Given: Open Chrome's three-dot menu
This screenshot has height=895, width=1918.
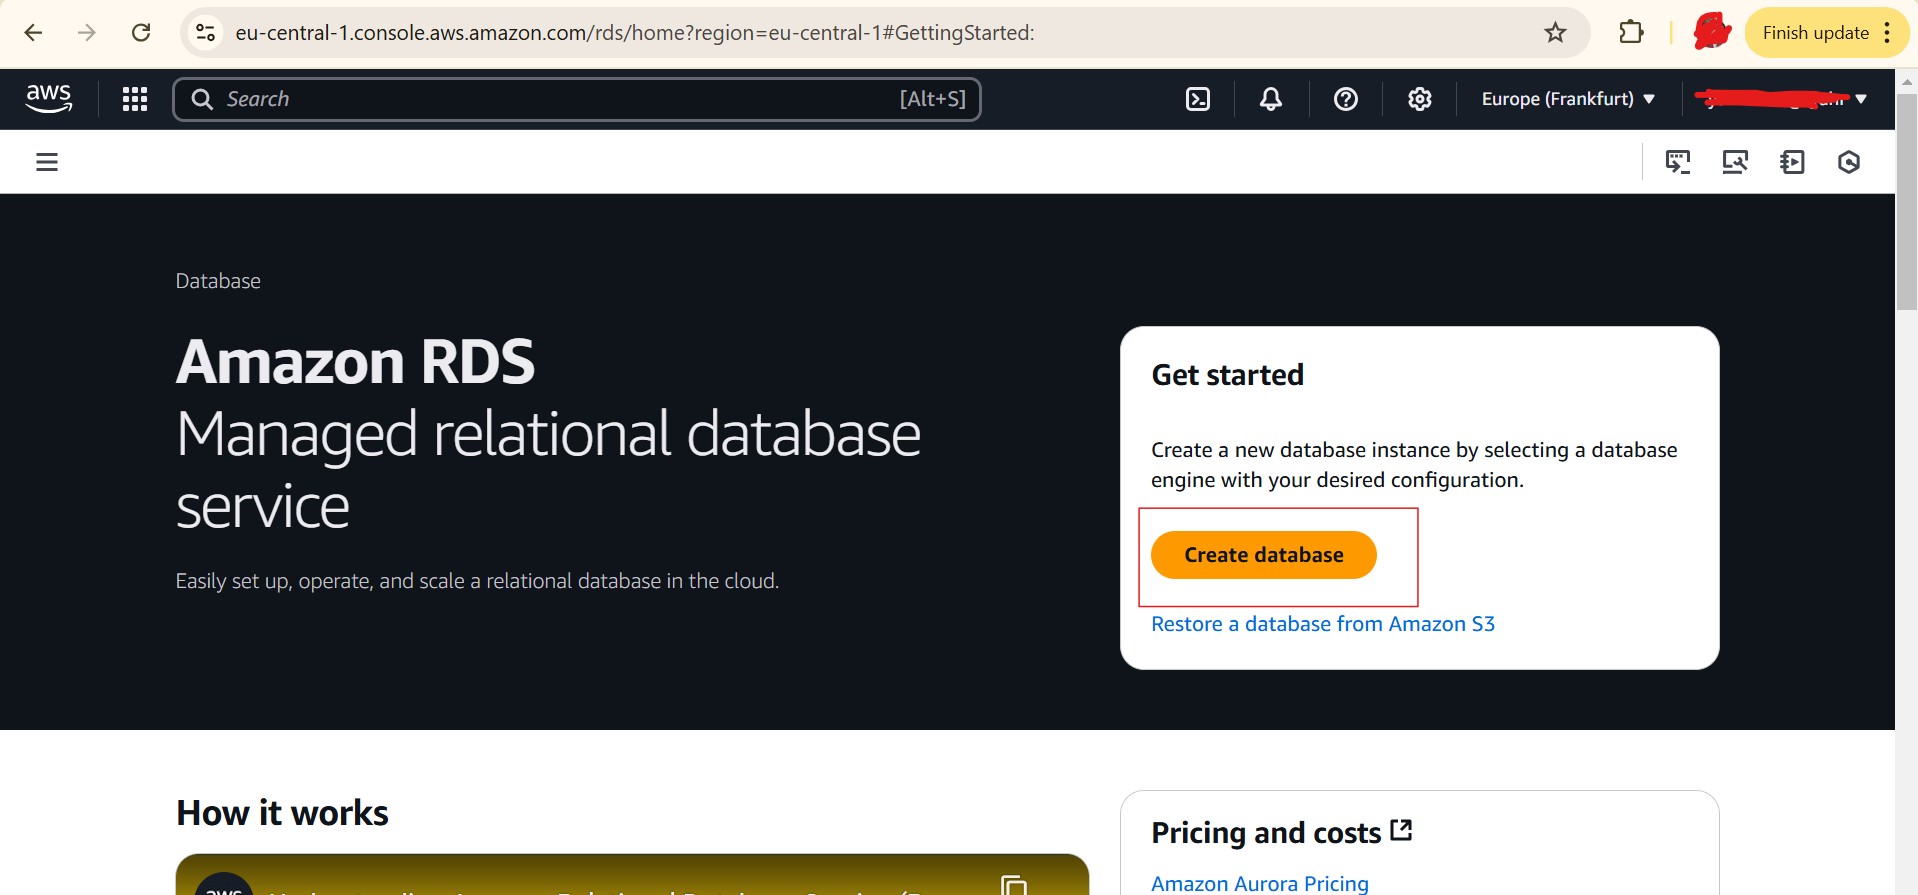Looking at the screenshot, I should pyautogui.click(x=1887, y=33).
